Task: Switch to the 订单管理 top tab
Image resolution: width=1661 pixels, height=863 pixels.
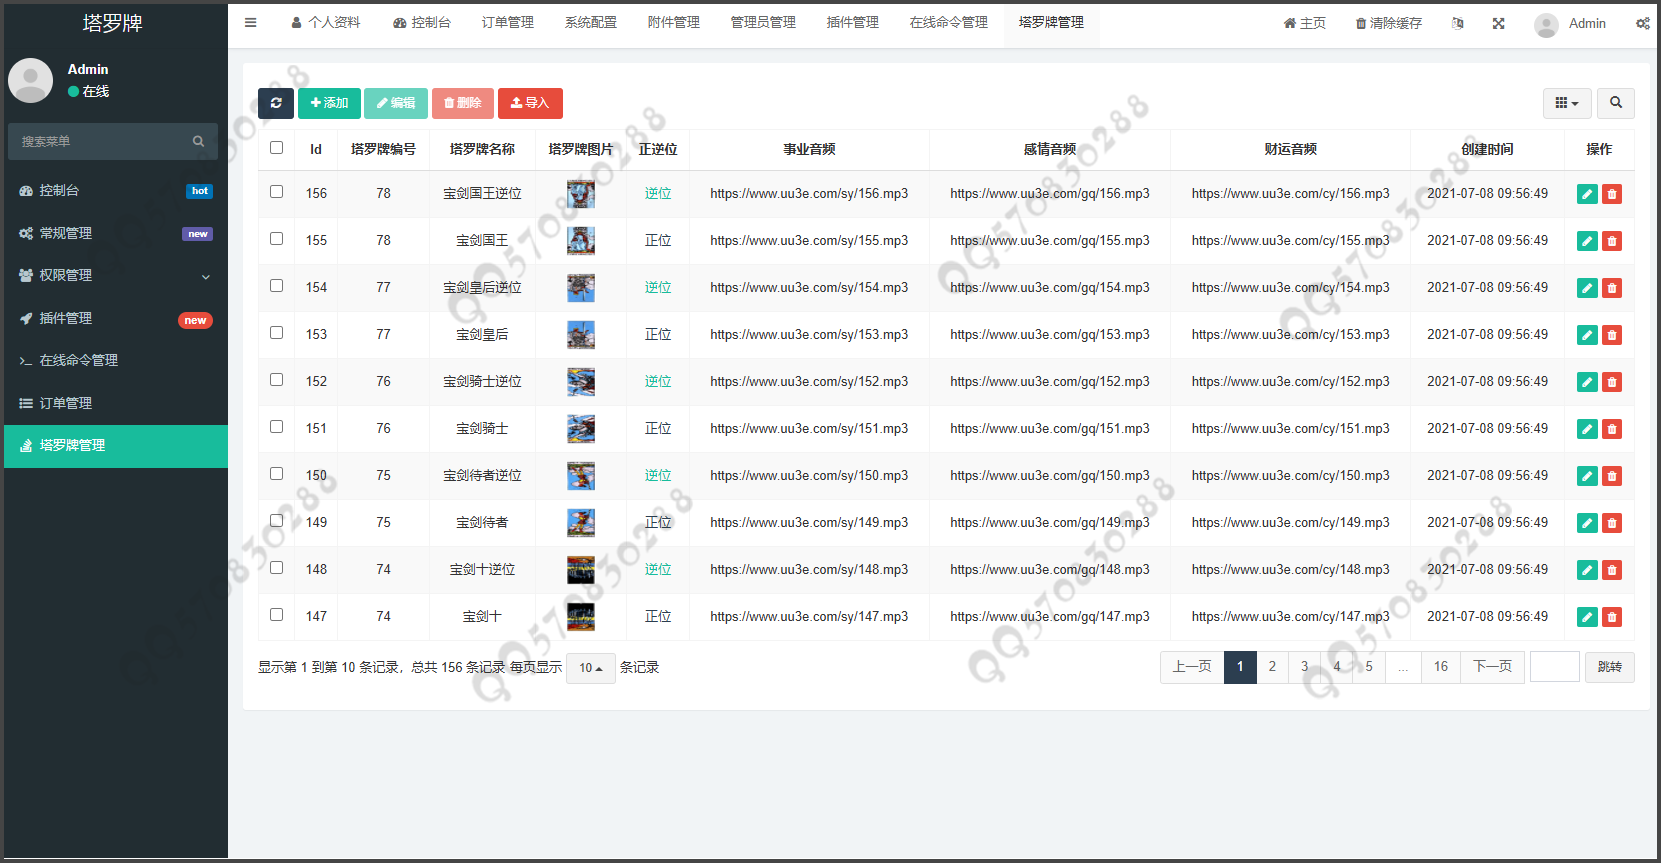Action: (x=507, y=23)
